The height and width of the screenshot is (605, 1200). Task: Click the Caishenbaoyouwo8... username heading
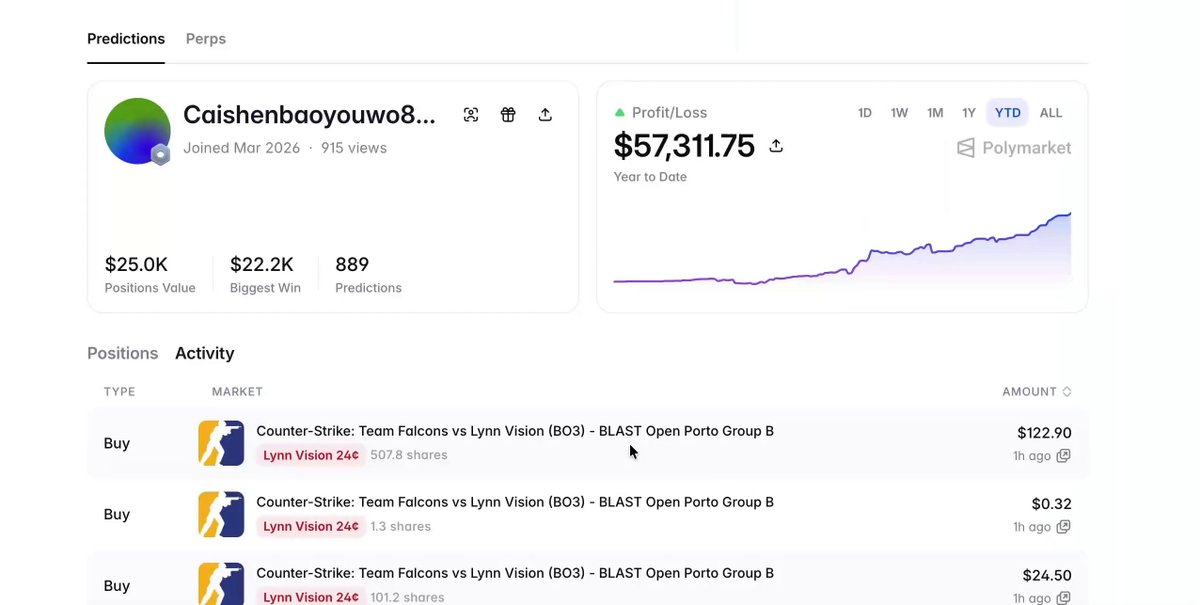310,115
